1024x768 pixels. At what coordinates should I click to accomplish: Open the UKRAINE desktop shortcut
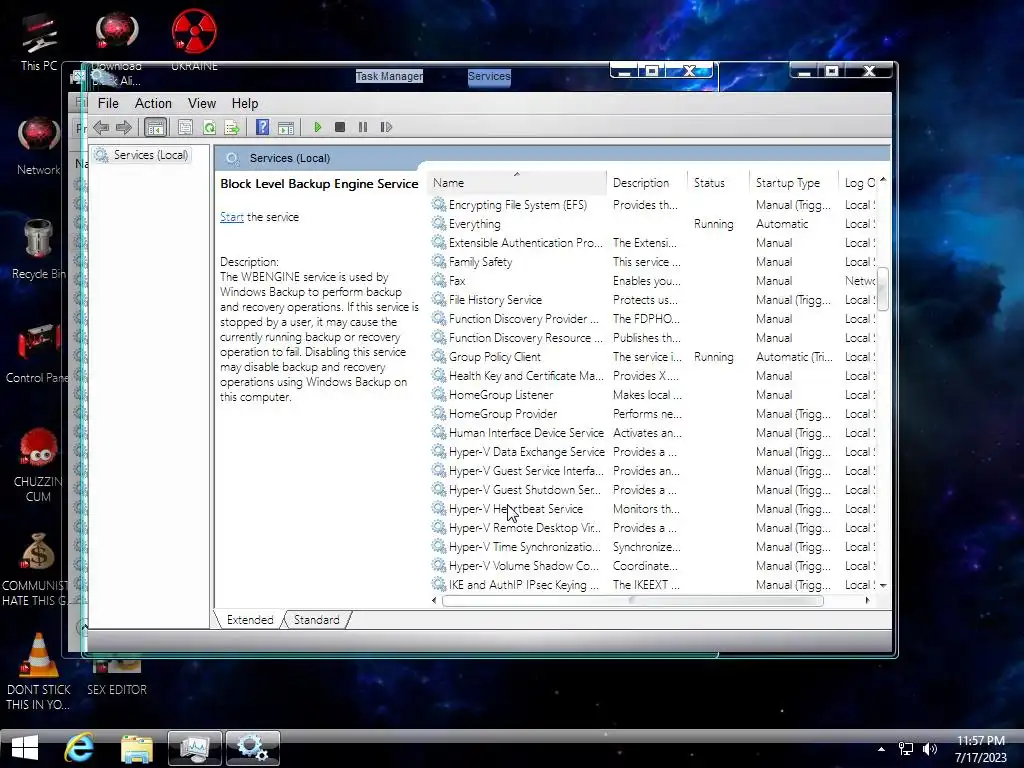click(194, 39)
